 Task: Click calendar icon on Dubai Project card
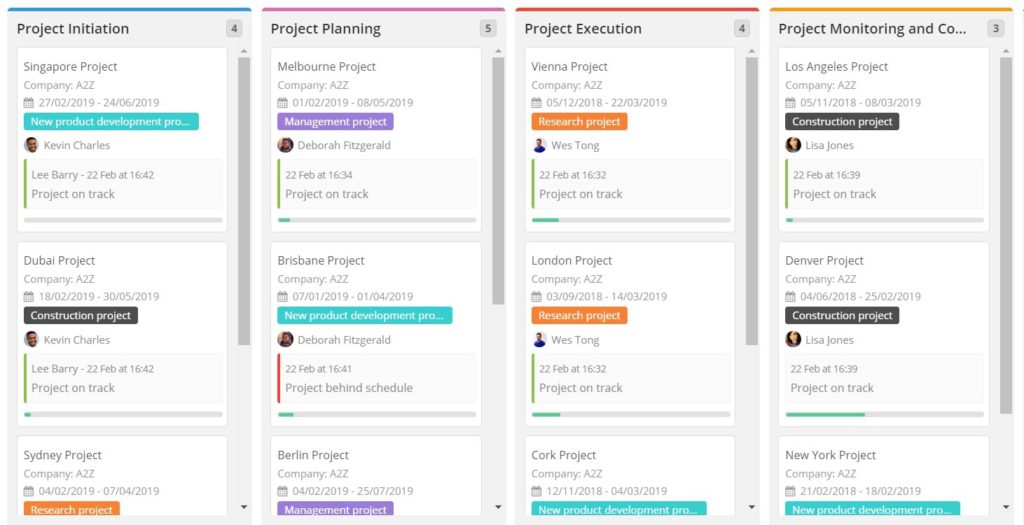[x=29, y=297]
